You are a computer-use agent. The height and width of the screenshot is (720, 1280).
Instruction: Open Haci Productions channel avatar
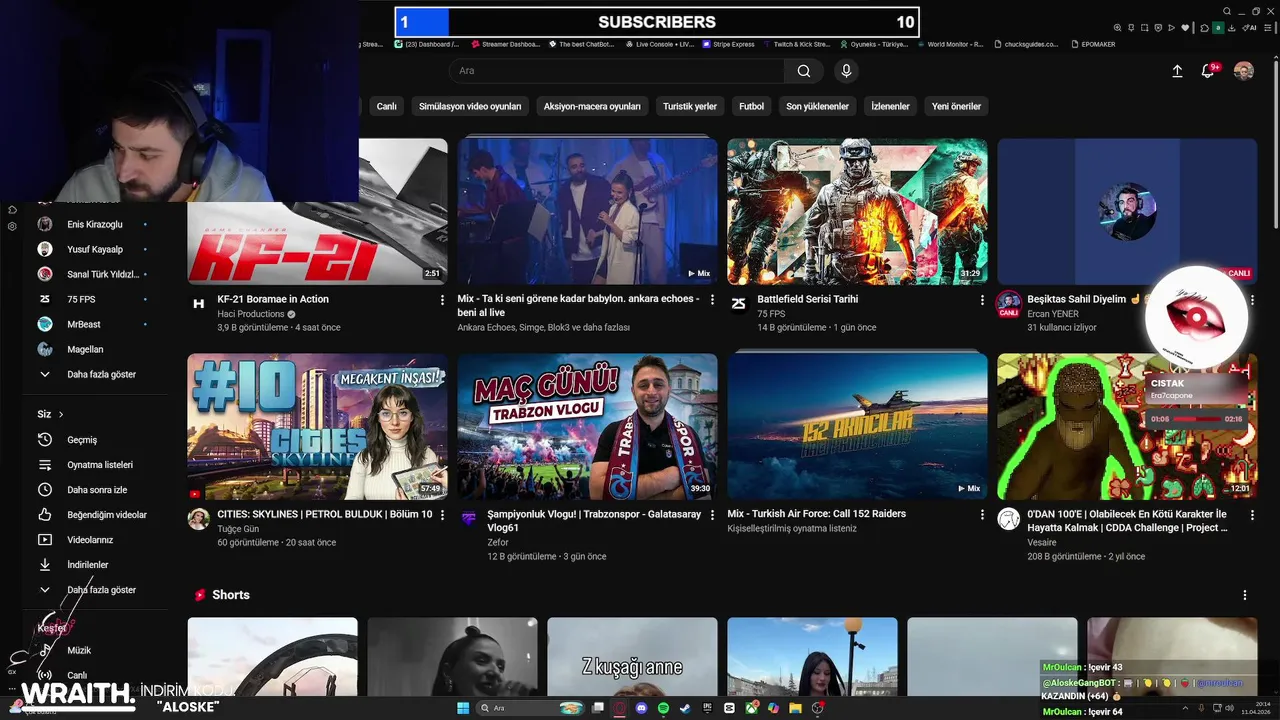tap(198, 303)
